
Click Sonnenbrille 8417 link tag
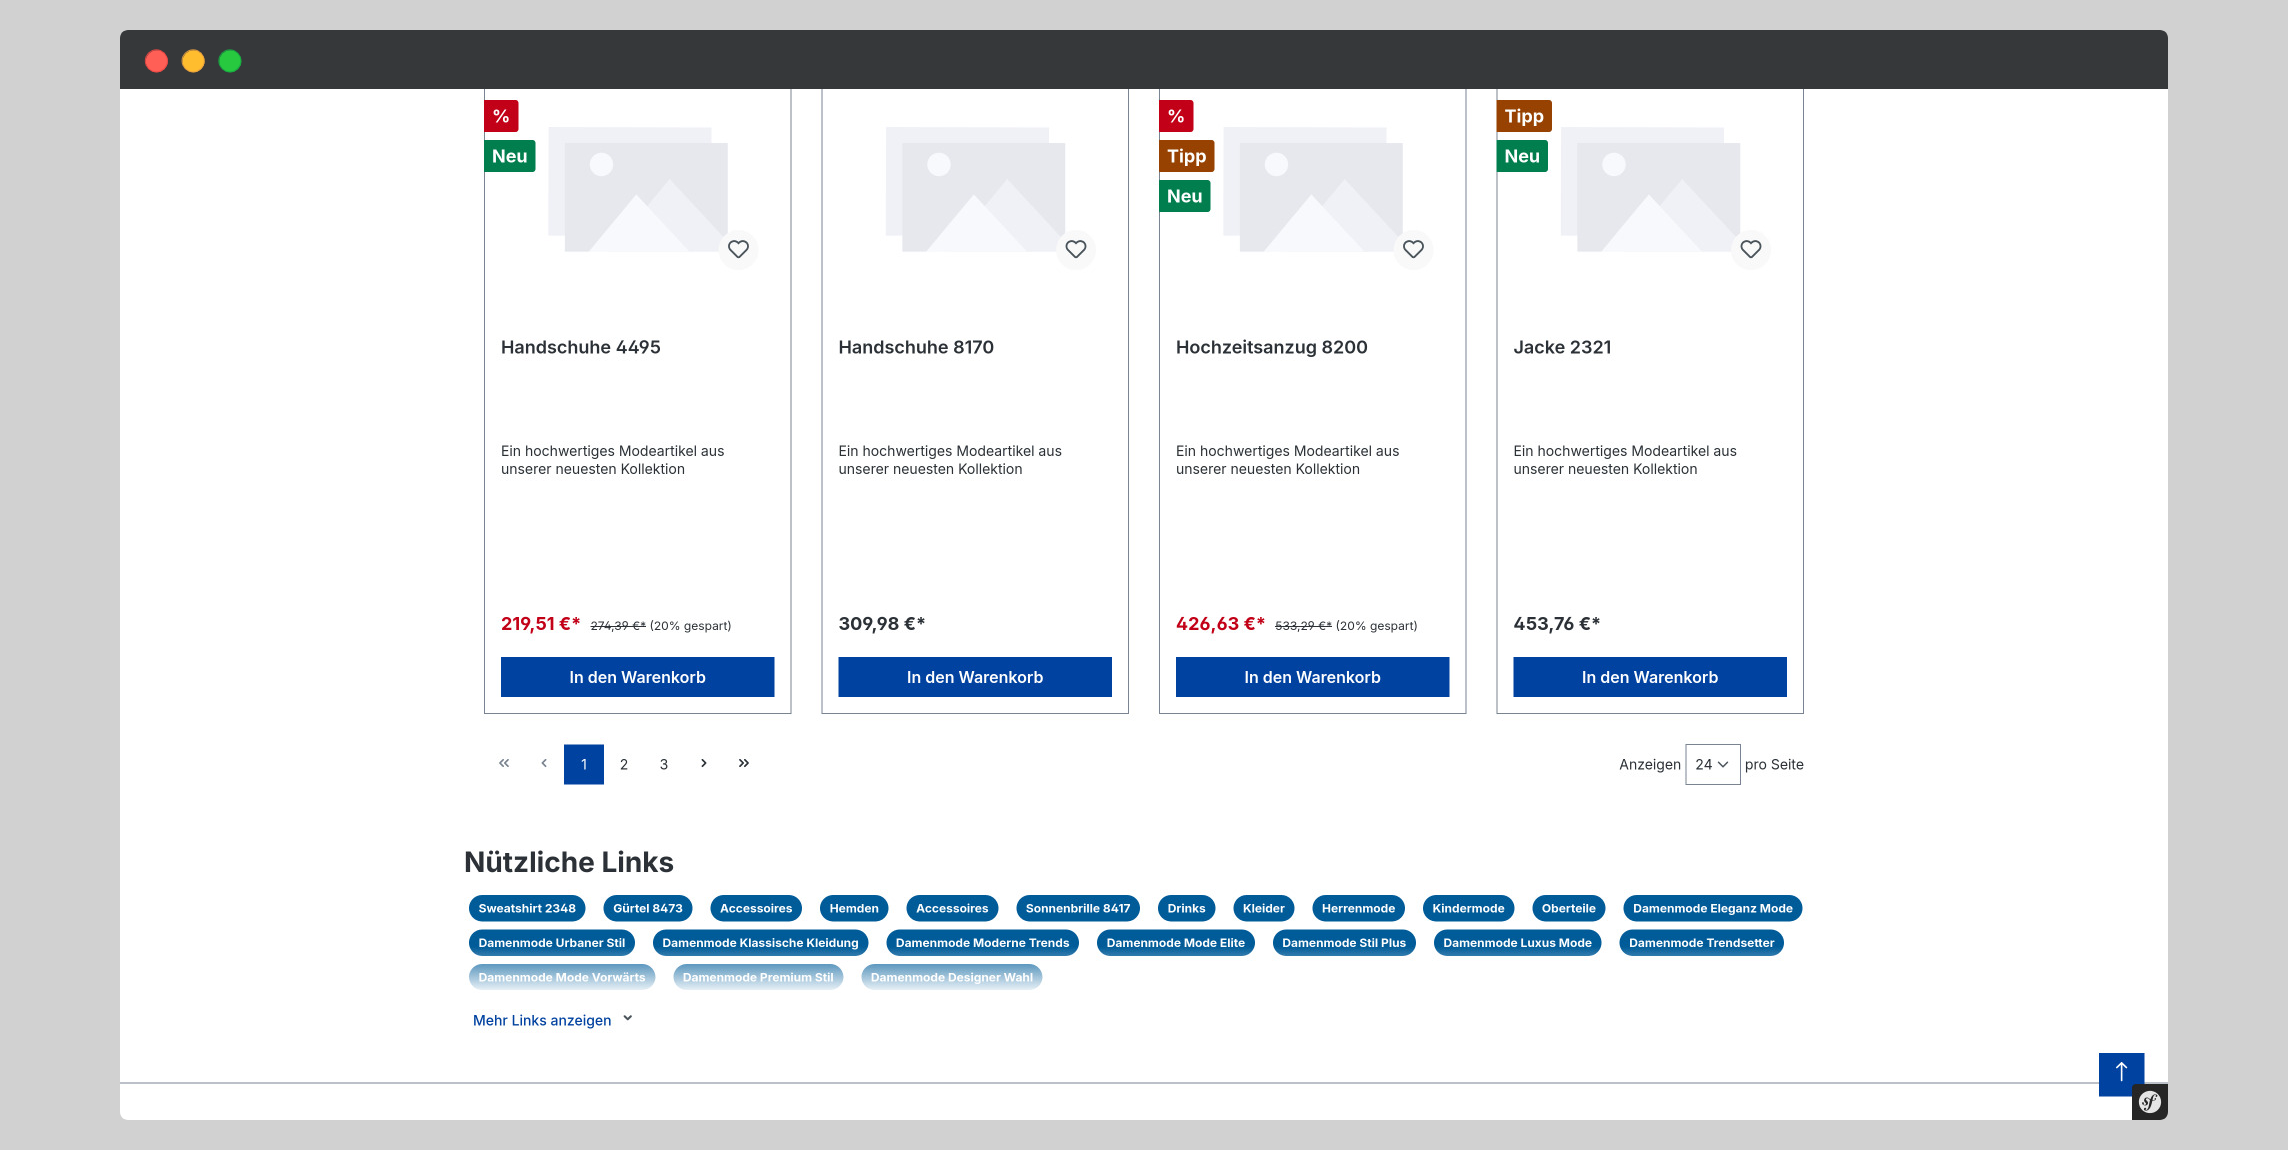point(1078,908)
